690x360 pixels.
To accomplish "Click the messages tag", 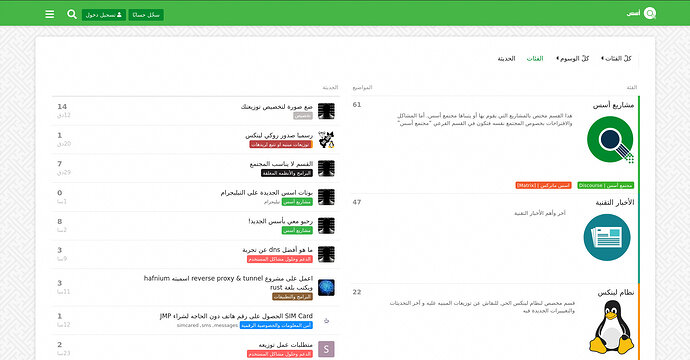I will pyautogui.click(x=225, y=325).
